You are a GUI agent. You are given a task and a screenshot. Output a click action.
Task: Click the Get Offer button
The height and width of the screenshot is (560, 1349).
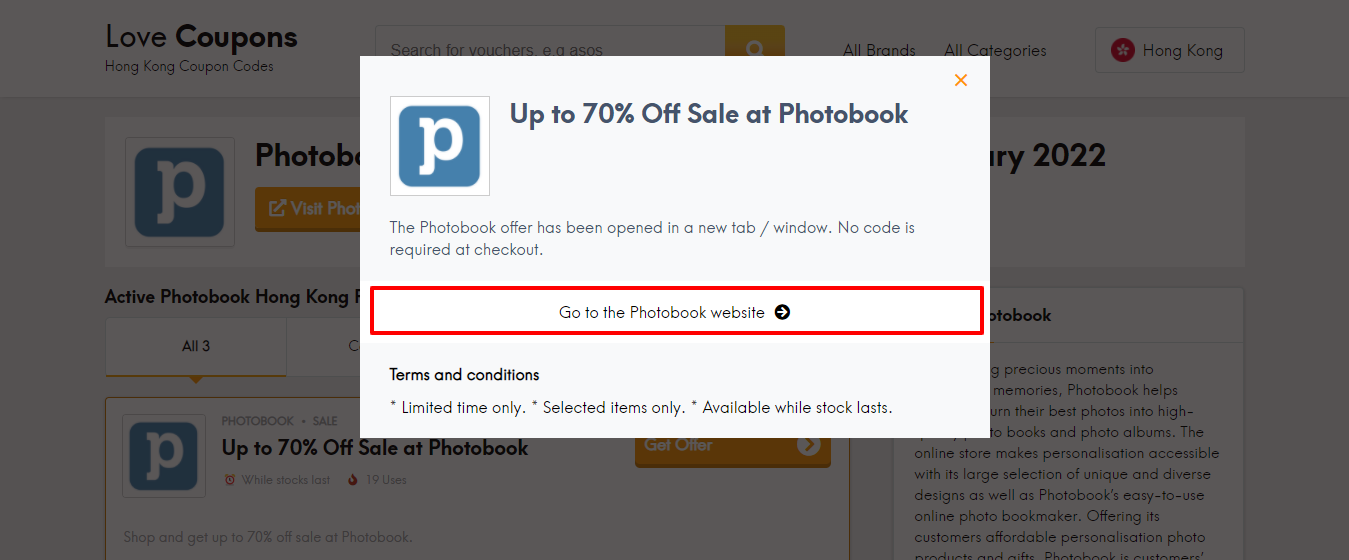point(733,445)
